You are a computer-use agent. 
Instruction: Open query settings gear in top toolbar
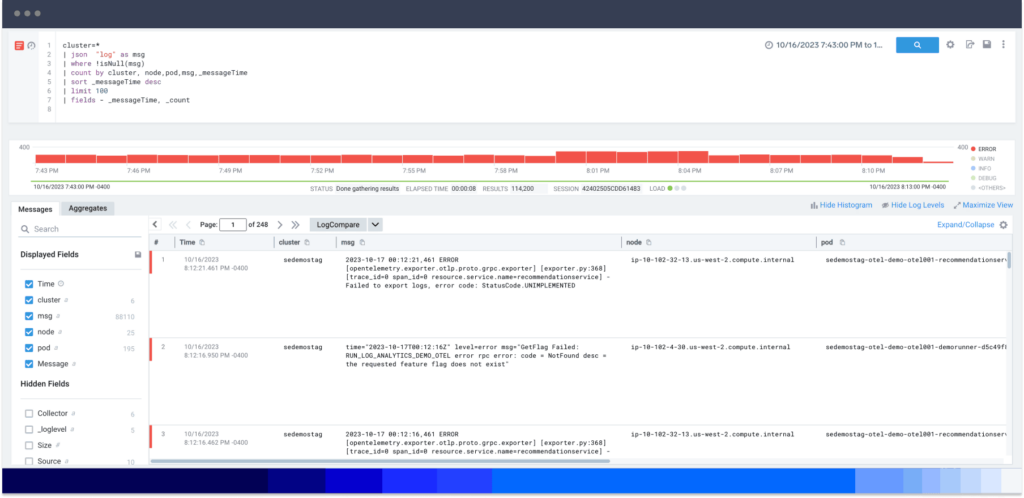pyautogui.click(x=950, y=45)
